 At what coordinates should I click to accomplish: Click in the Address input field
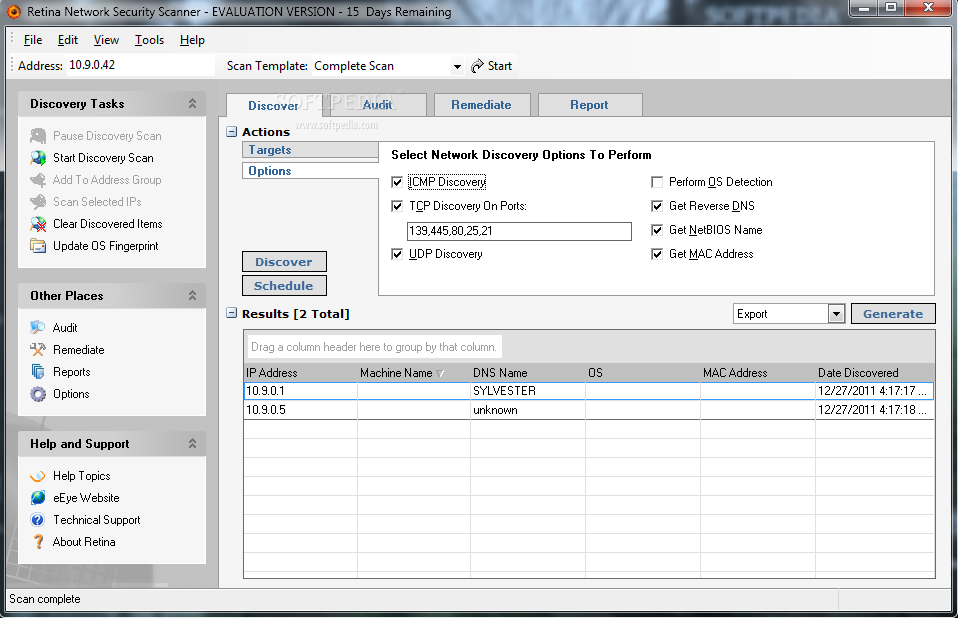(141, 65)
